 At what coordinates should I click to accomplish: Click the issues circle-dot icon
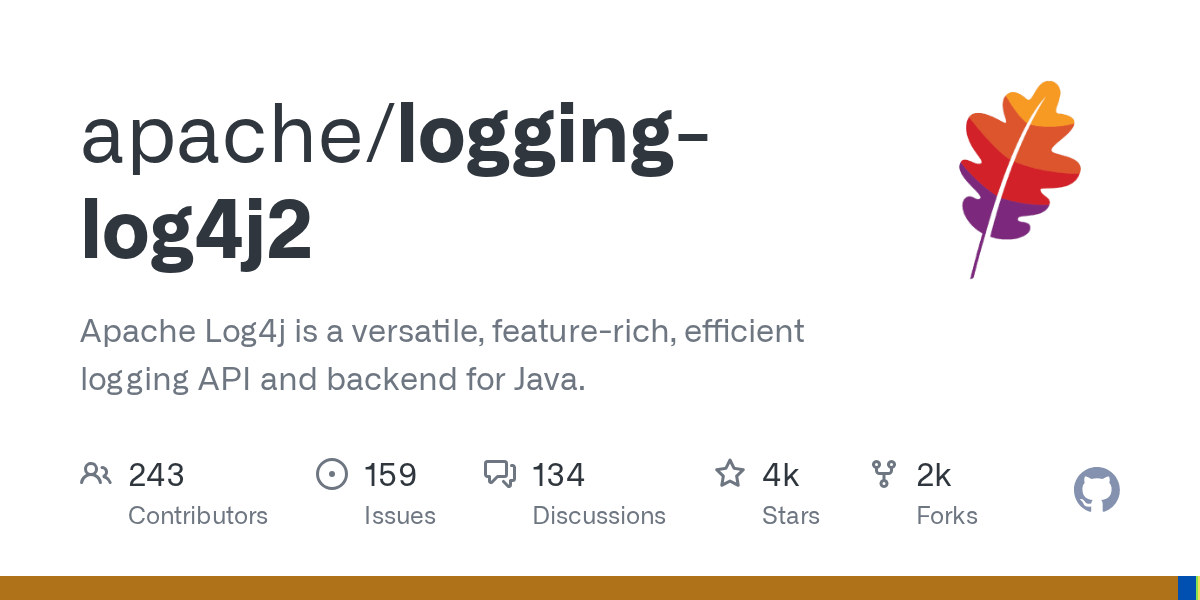tap(331, 474)
